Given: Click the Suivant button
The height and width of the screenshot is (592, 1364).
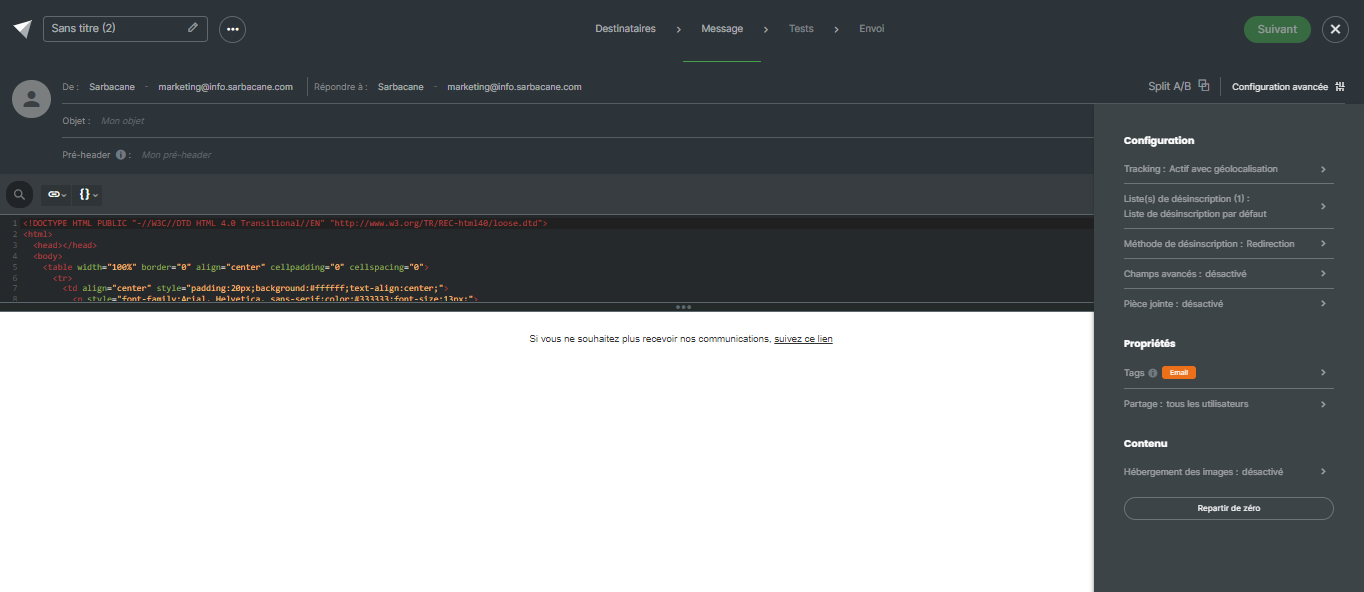Looking at the screenshot, I should [1277, 29].
